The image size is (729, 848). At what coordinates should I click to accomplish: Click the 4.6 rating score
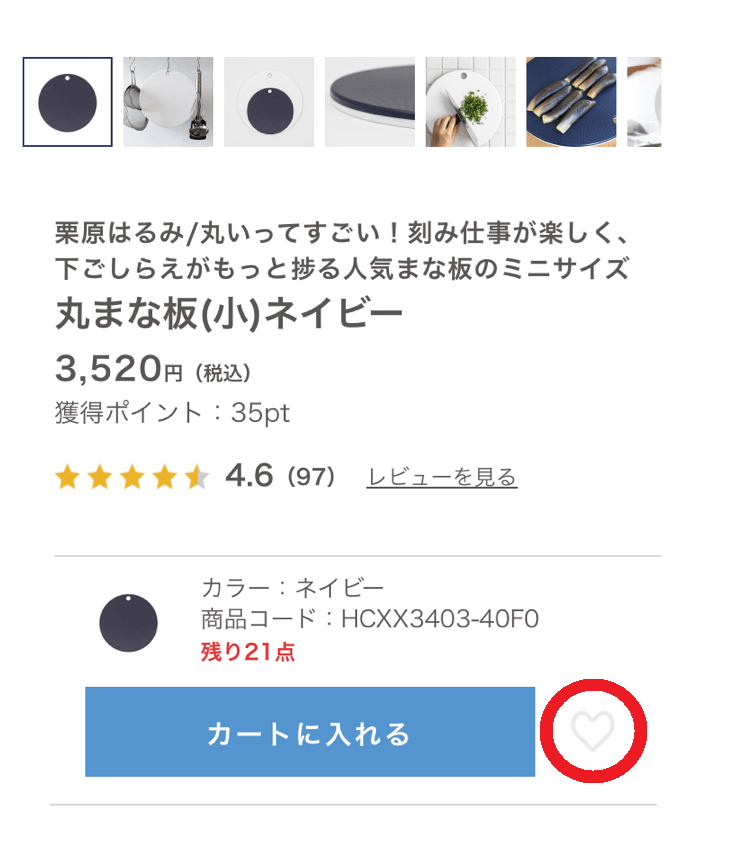(x=249, y=476)
